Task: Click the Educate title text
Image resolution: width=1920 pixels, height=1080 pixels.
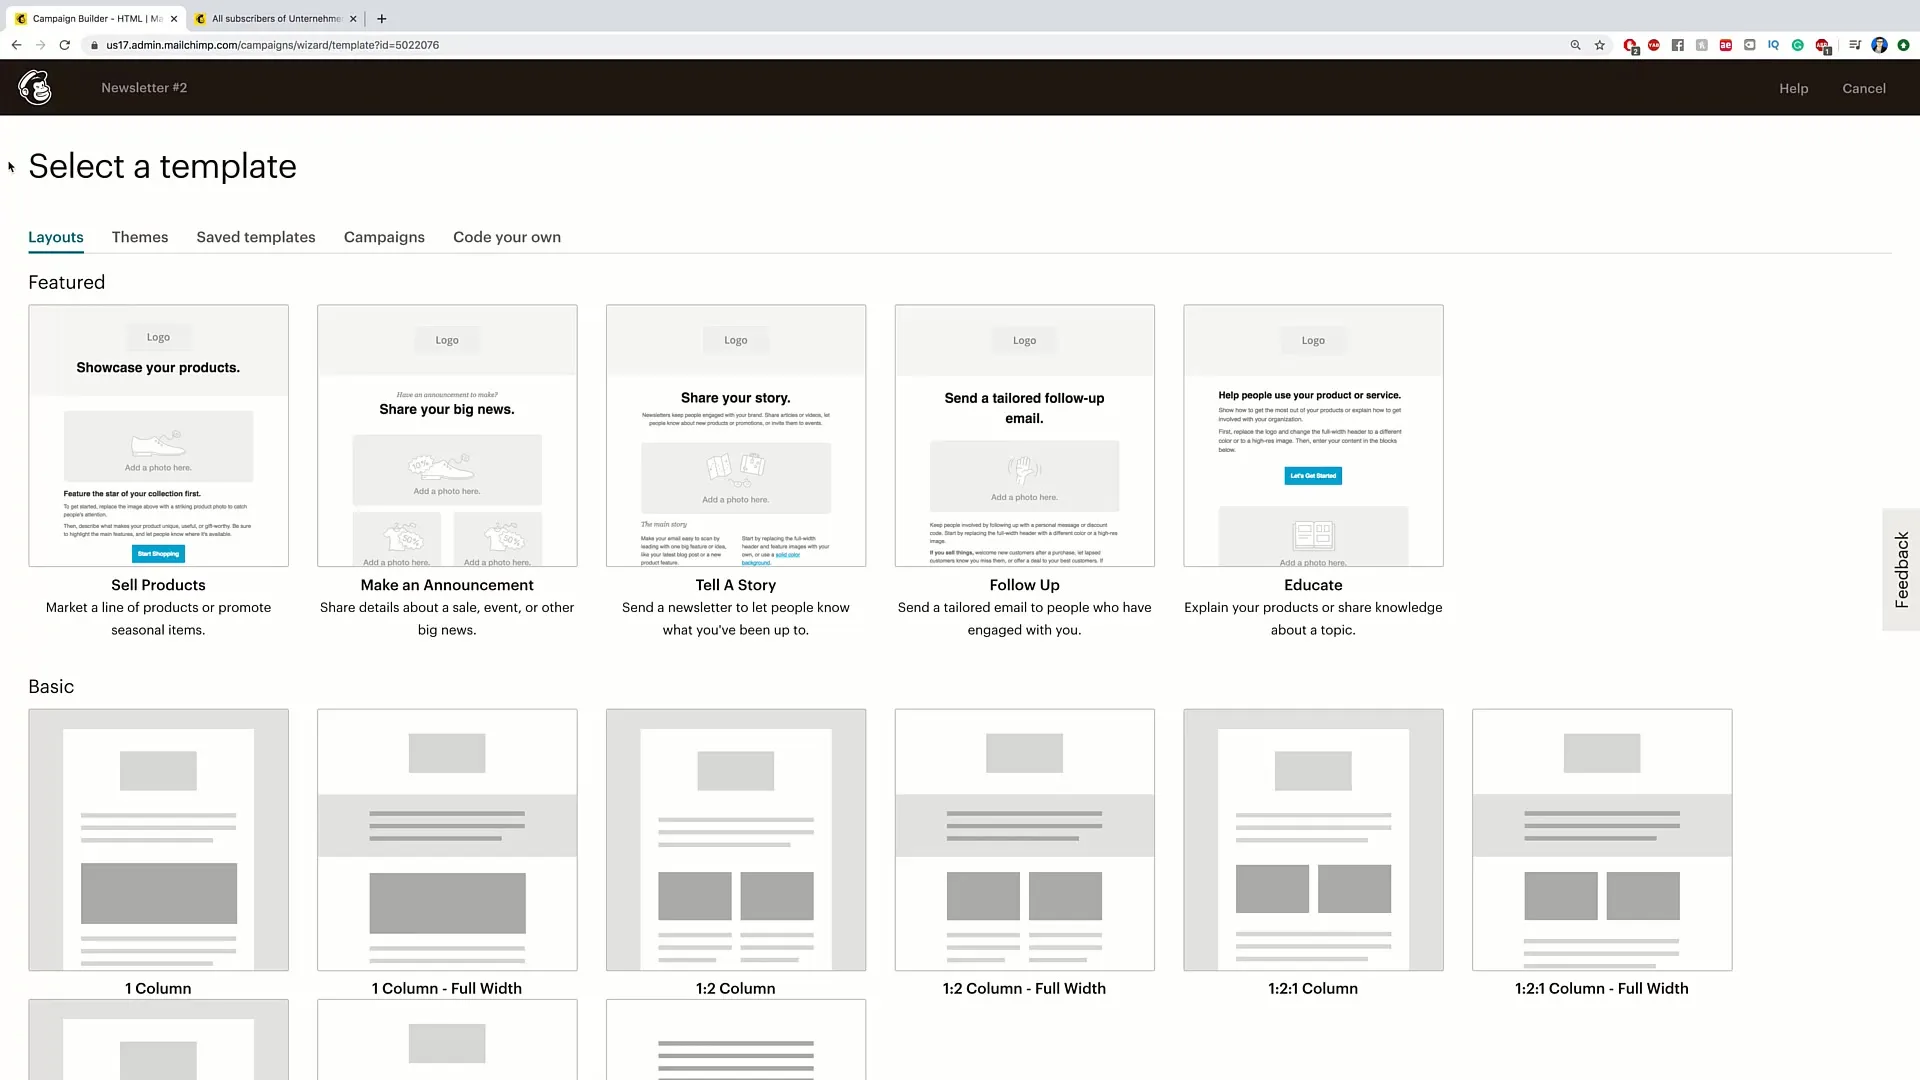Action: point(1313,585)
